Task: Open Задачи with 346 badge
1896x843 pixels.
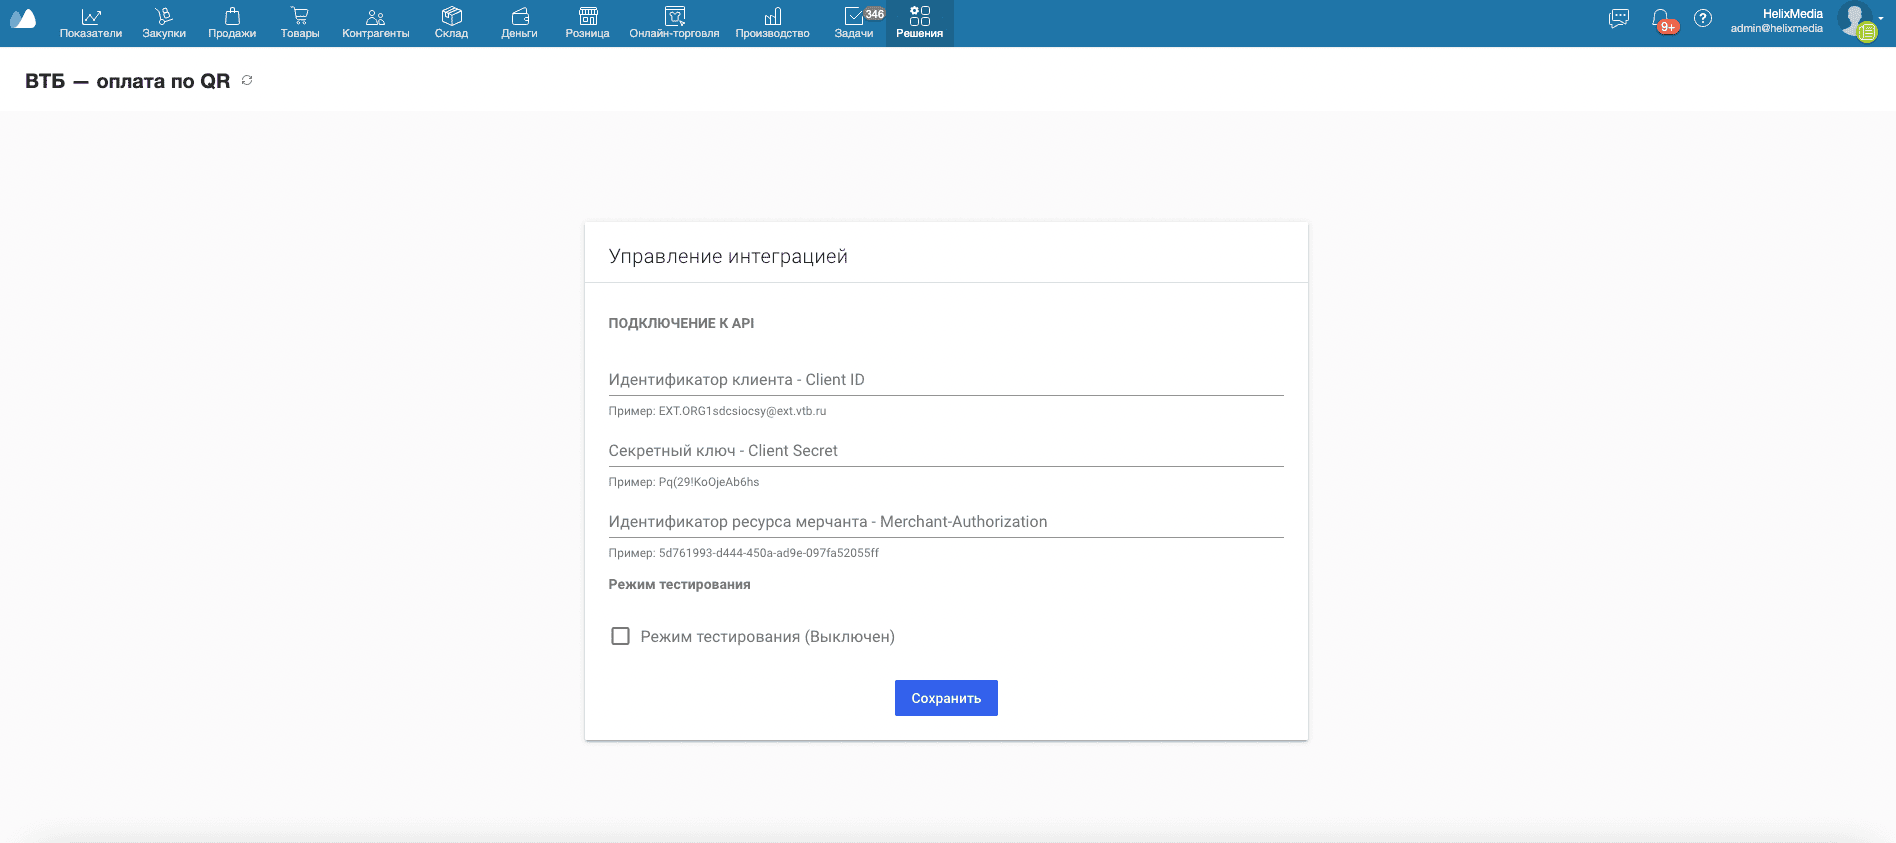Action: click(854, 23)
